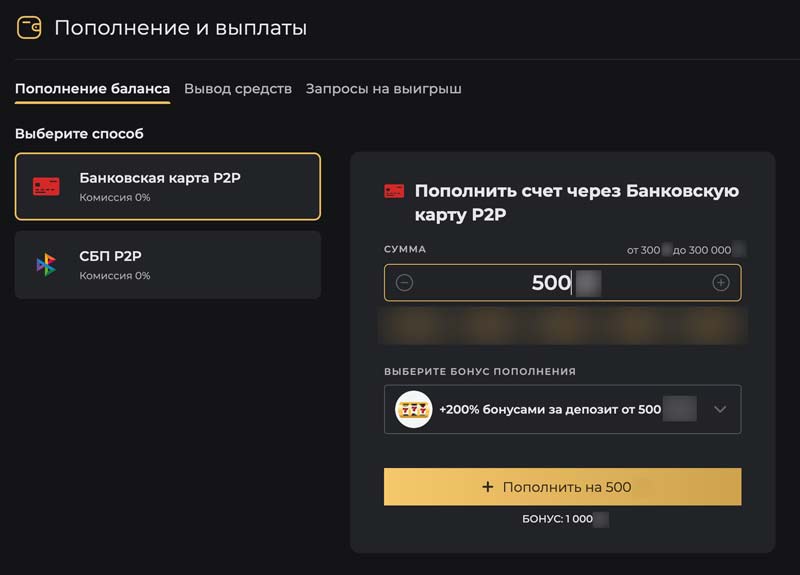The height and width of the screenshot is (575, 800).
Task: Open the deposit bonus selection dropdown
Action: pos(562,409)
